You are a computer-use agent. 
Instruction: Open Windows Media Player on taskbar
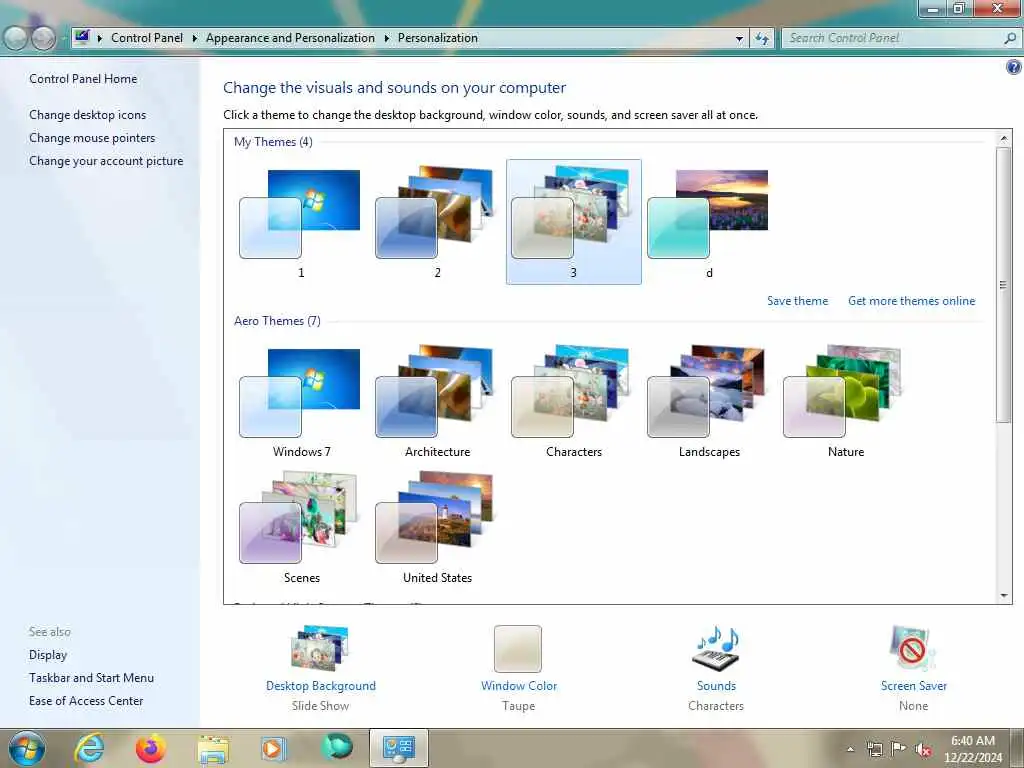coord(273,748)
